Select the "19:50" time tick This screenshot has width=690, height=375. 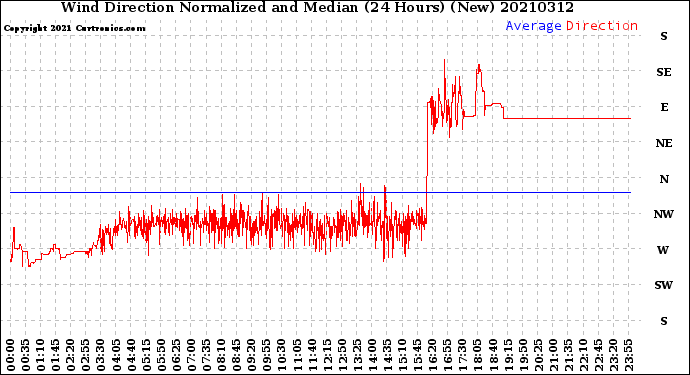[523, 355]
